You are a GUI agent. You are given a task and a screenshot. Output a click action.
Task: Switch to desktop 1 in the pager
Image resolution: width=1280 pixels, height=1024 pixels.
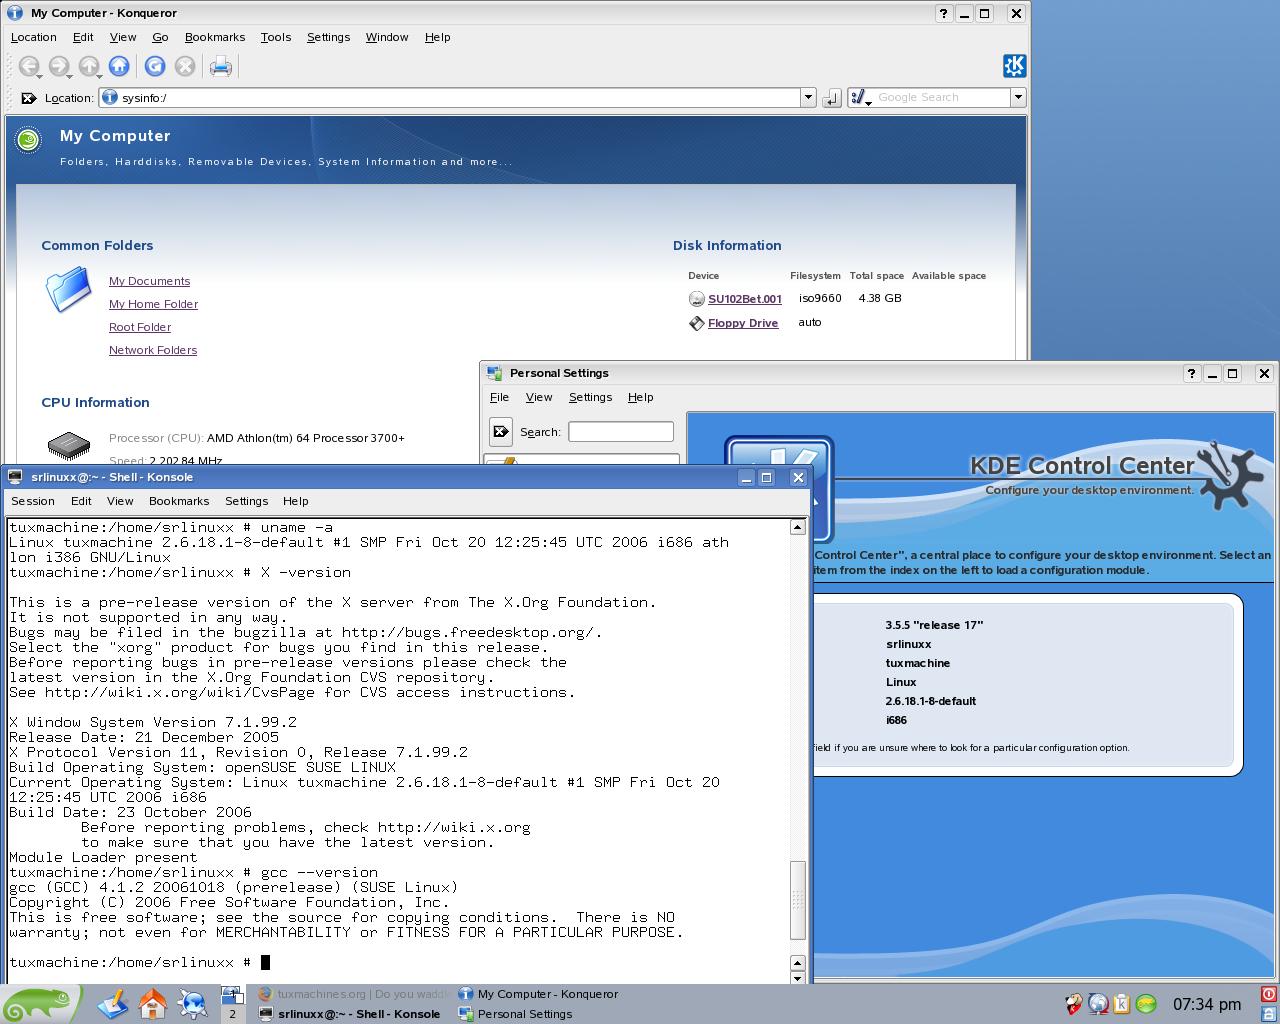(232, 994)
